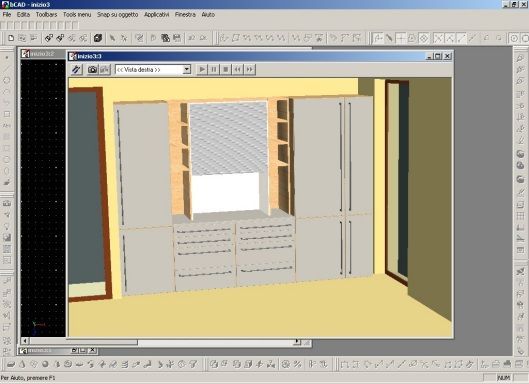Click the Fast-forward animation button
Image resolution: width=529 pixels, height=384 pixels.
[249, 70]
